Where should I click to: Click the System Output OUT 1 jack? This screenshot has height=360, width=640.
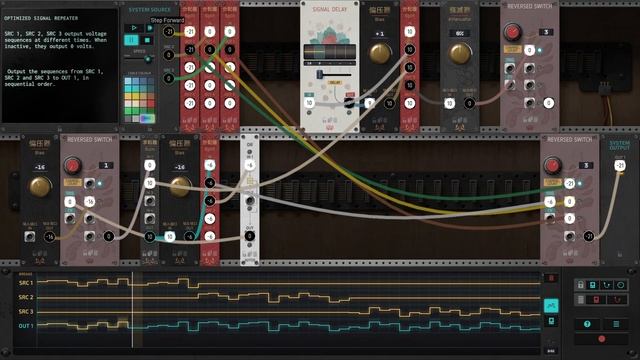(x=620, y=165)
